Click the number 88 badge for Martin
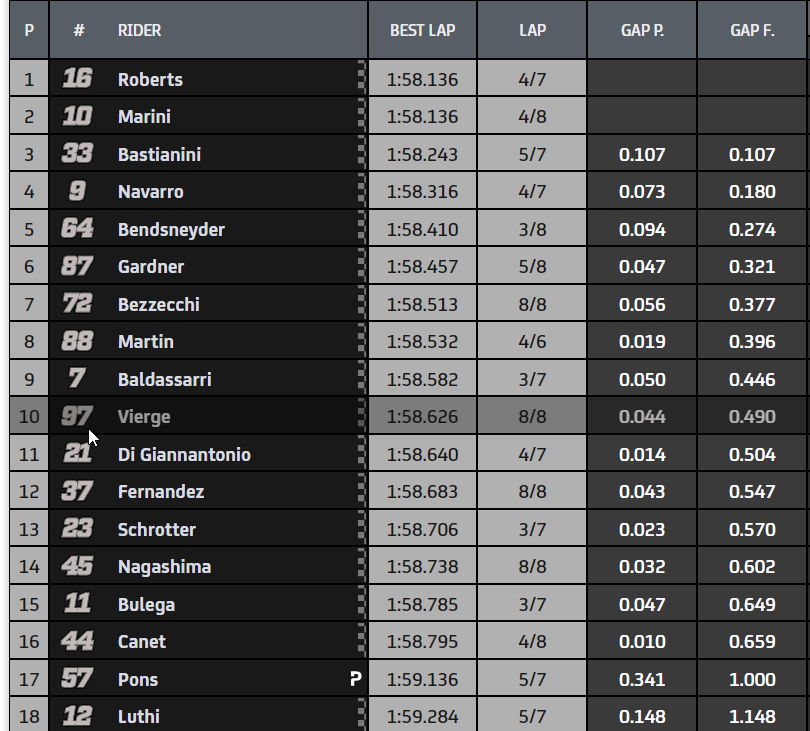Screen dimensions: 810x731 click(x=77, y=342)
